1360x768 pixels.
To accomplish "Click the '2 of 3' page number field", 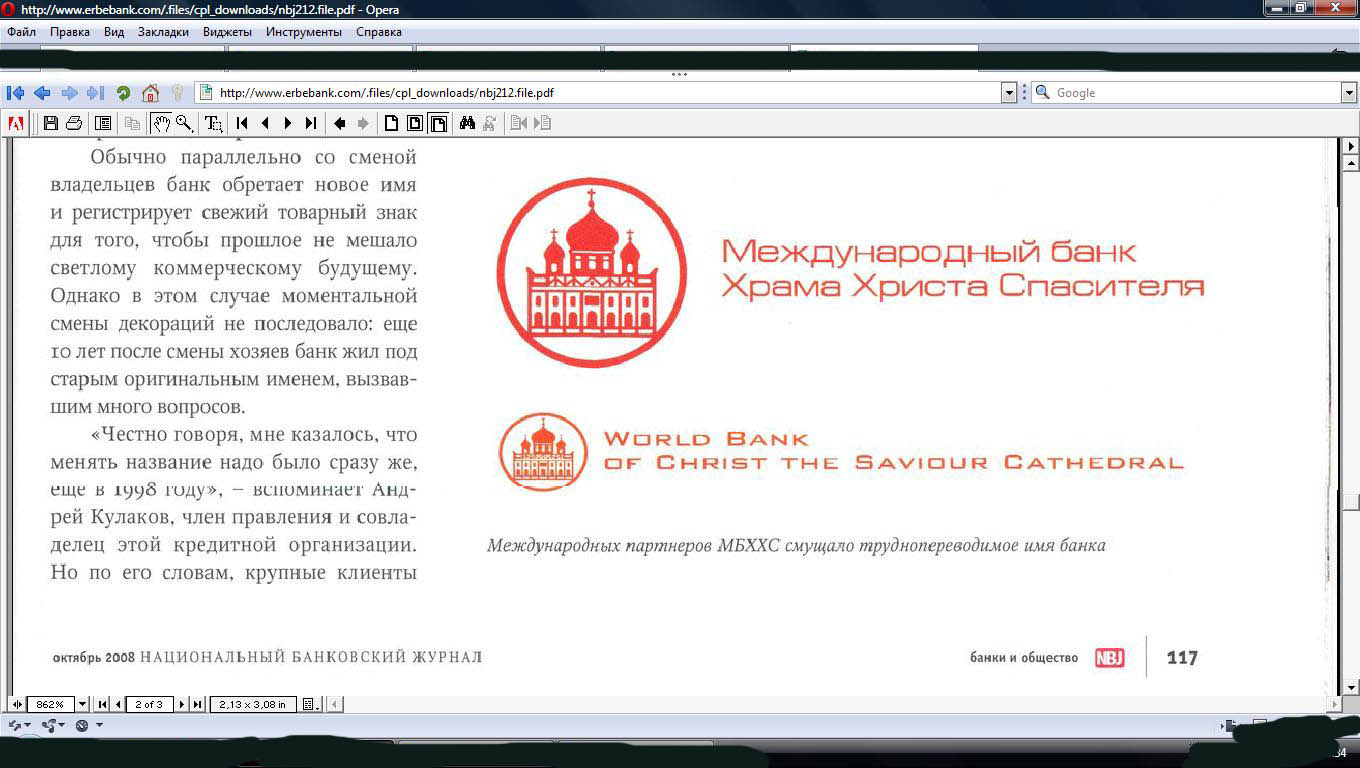I will pyautogui.click(x=150, y=704).
